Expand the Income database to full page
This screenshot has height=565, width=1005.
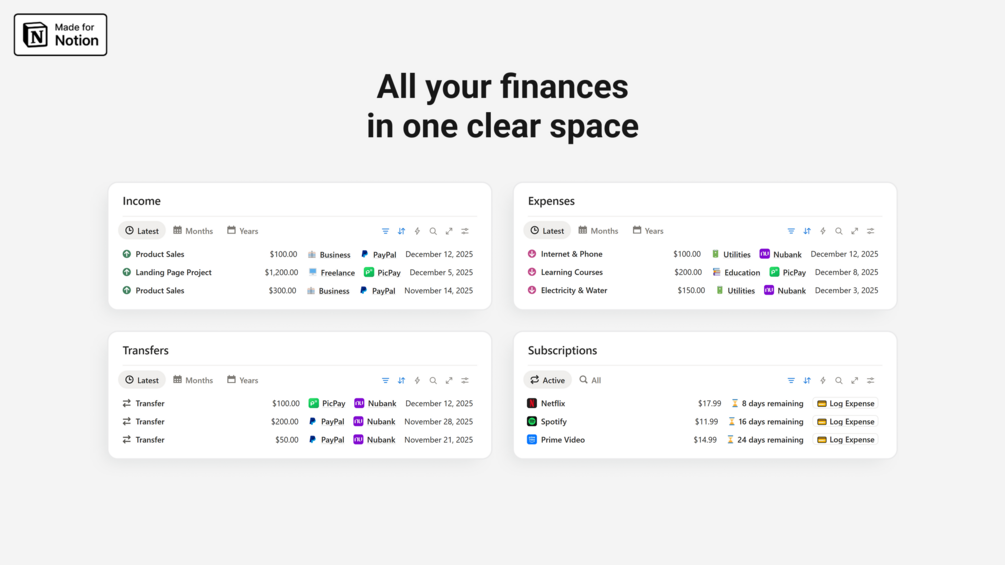[x=449, y=231]
